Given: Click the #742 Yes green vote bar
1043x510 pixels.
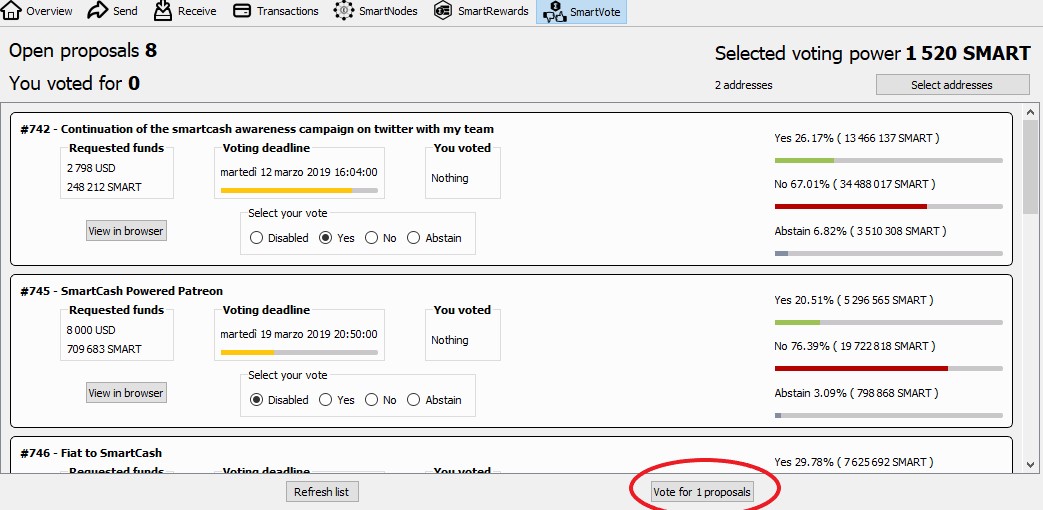Looking at the screenshot, I should click(x=889, y=160).
